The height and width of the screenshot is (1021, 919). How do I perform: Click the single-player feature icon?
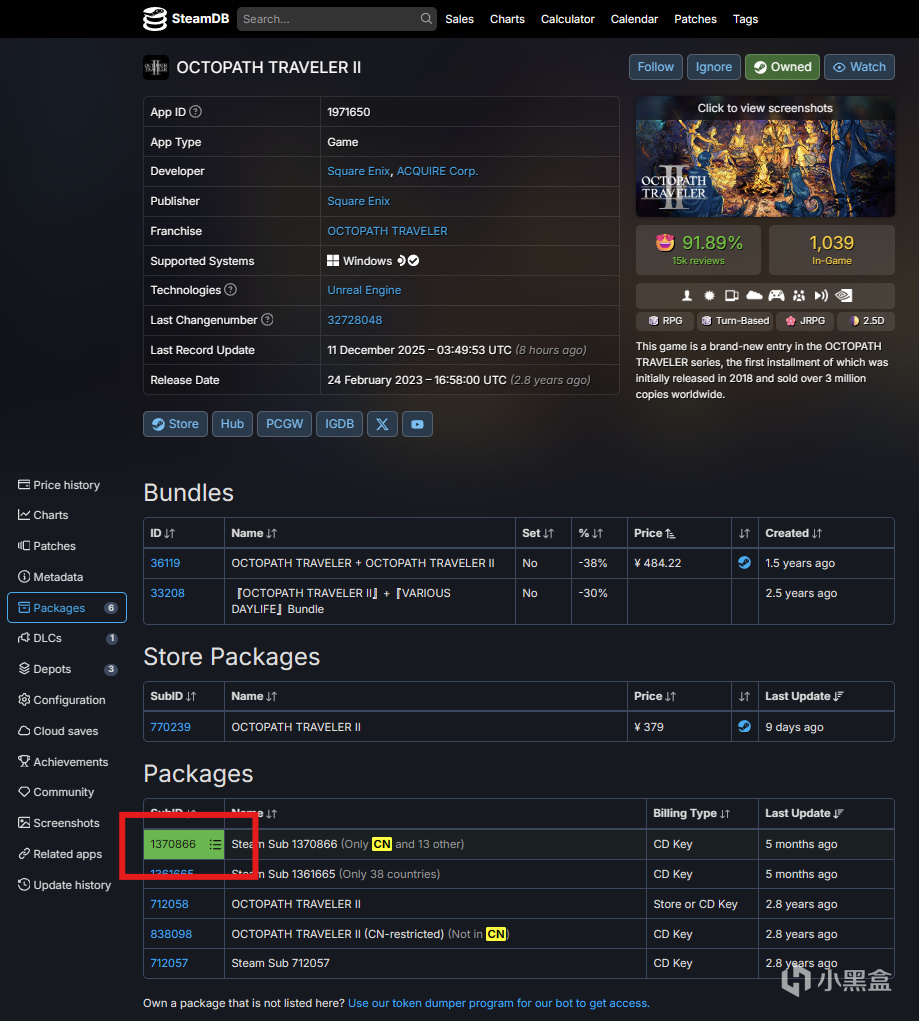pos(686,296)
